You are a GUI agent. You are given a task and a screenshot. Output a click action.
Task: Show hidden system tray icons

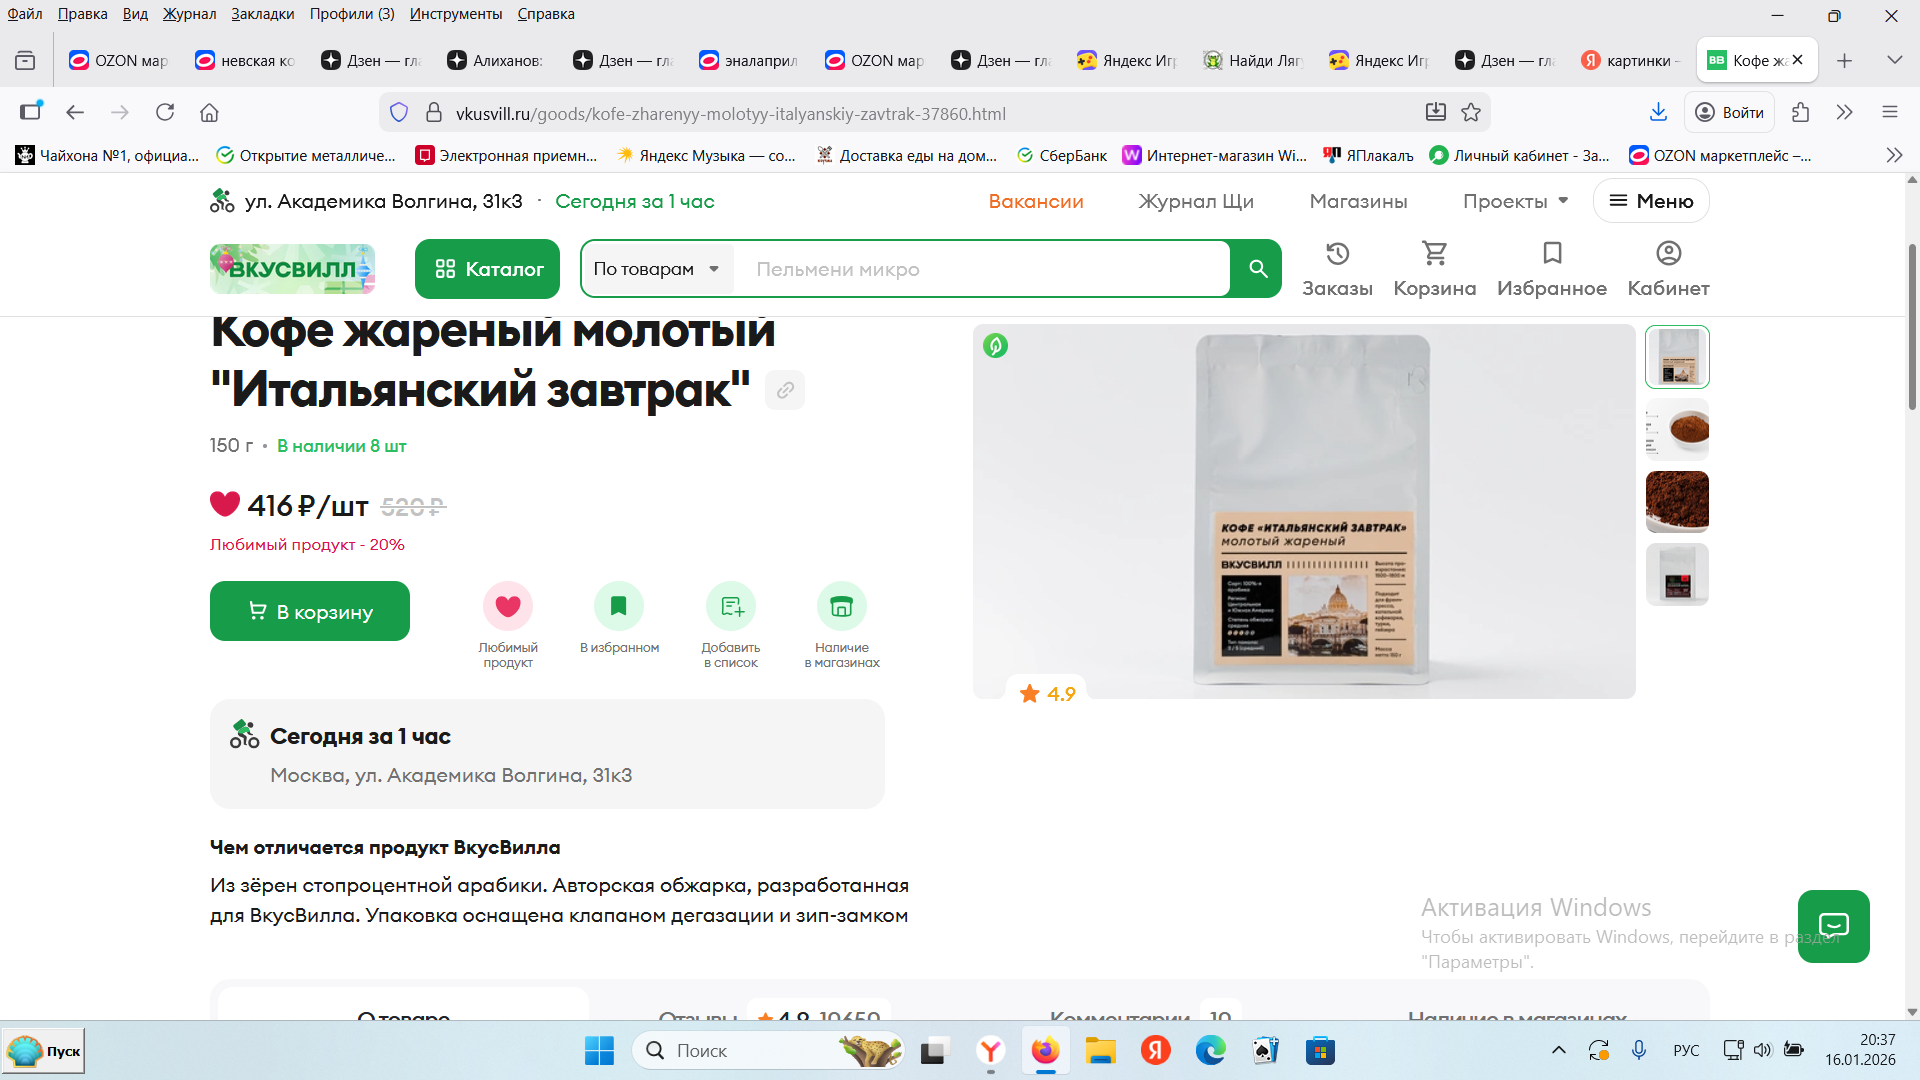(1558, 1050)
